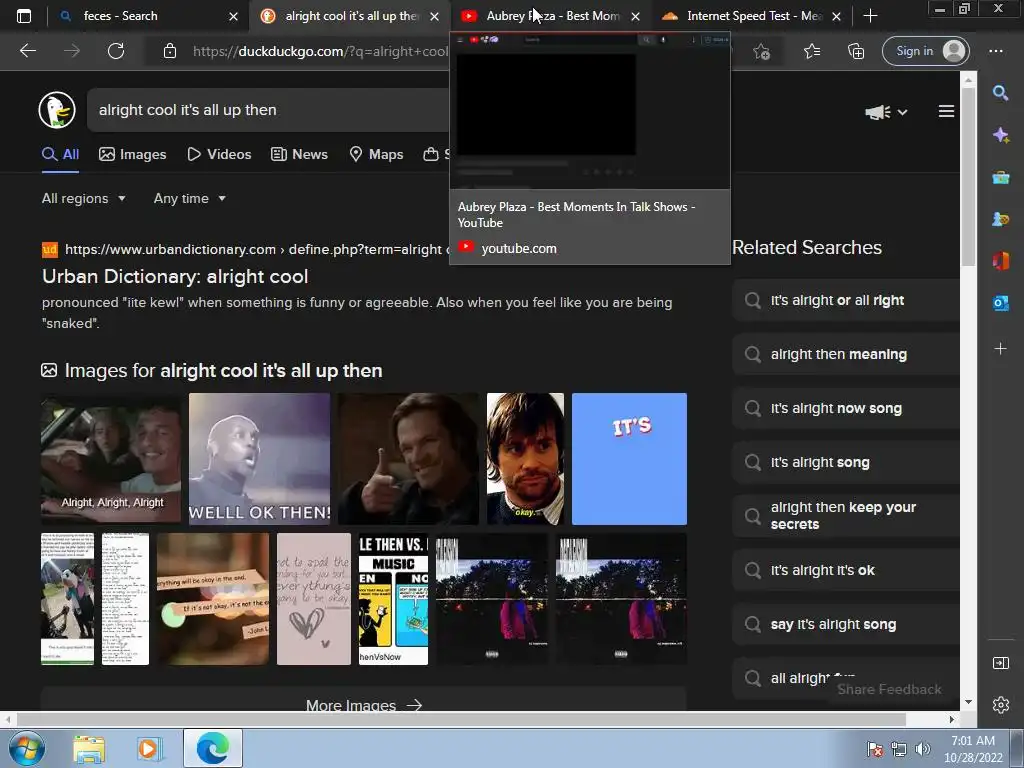Viewport: 1024px width, 768px height.
Task: Open a new browser tab
Action: tap(870, 16)
